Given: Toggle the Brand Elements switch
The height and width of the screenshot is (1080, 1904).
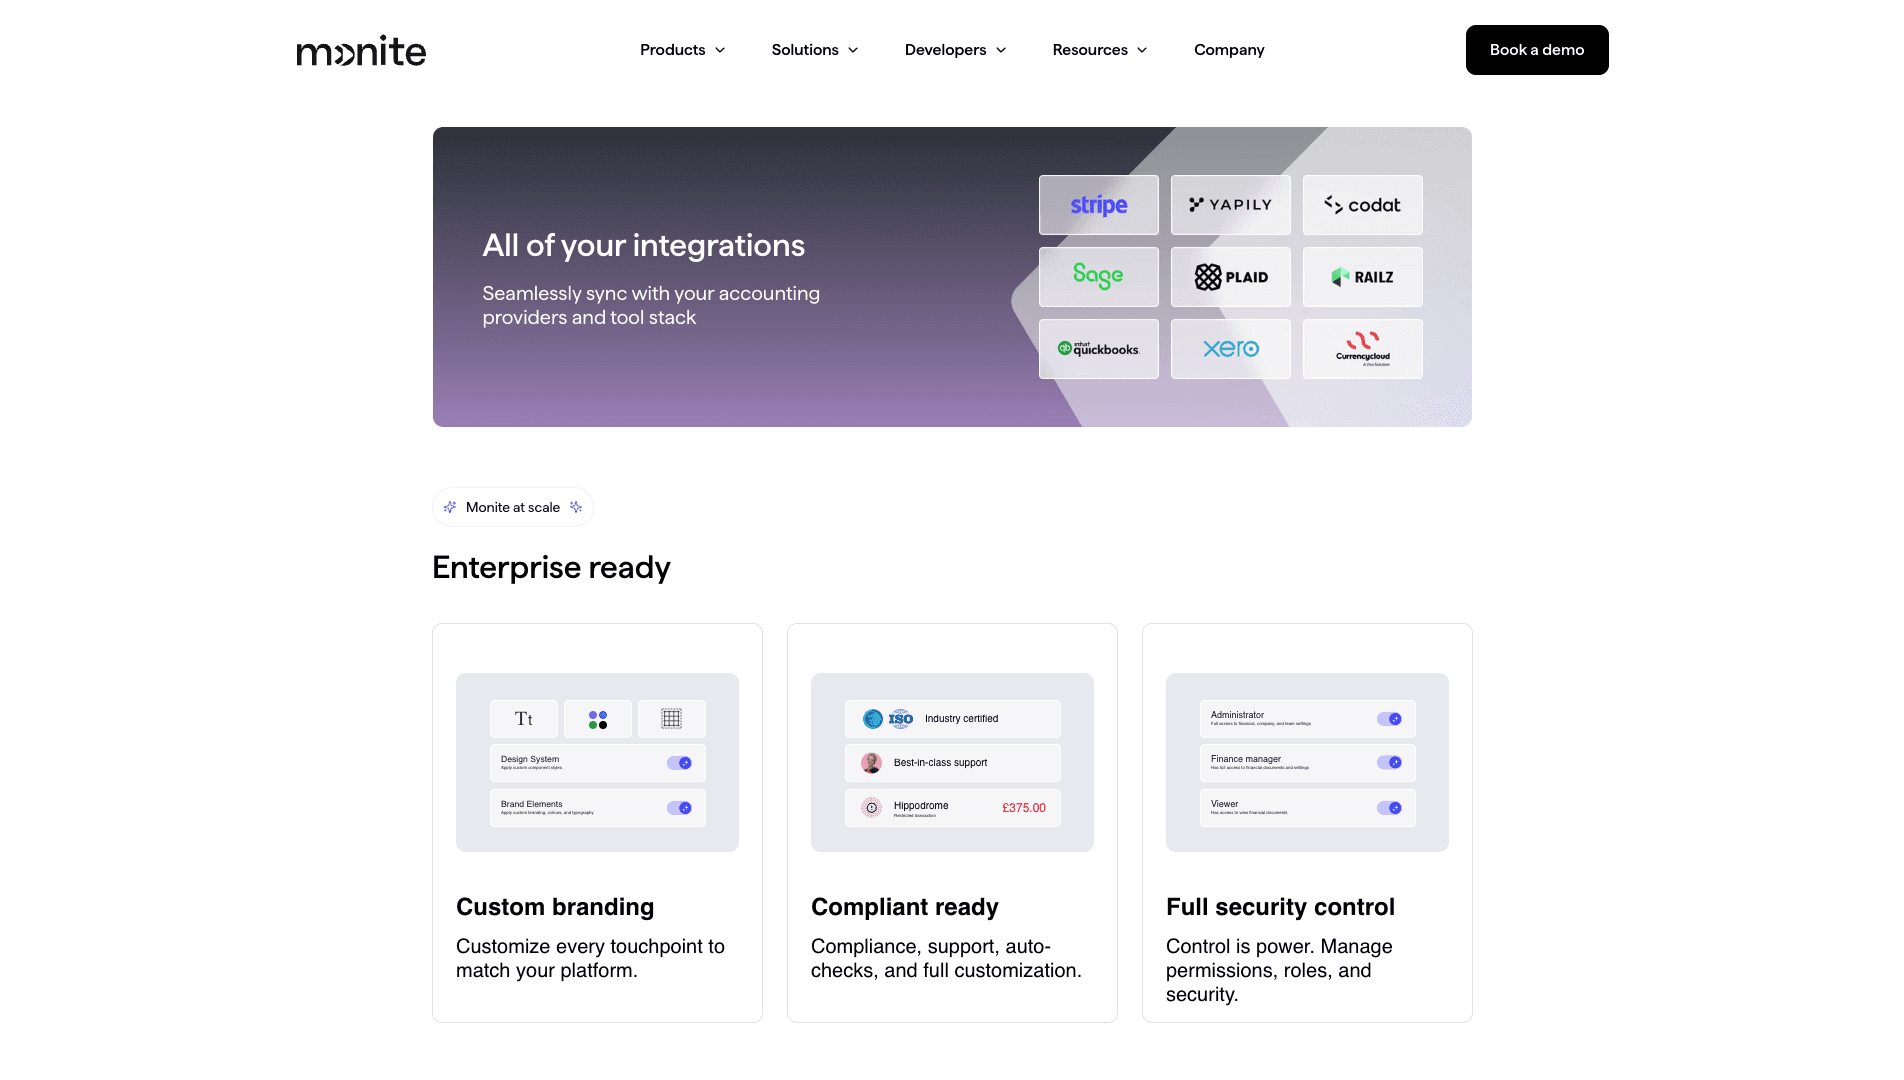Looking at the screenshot, I should [679, 808].
